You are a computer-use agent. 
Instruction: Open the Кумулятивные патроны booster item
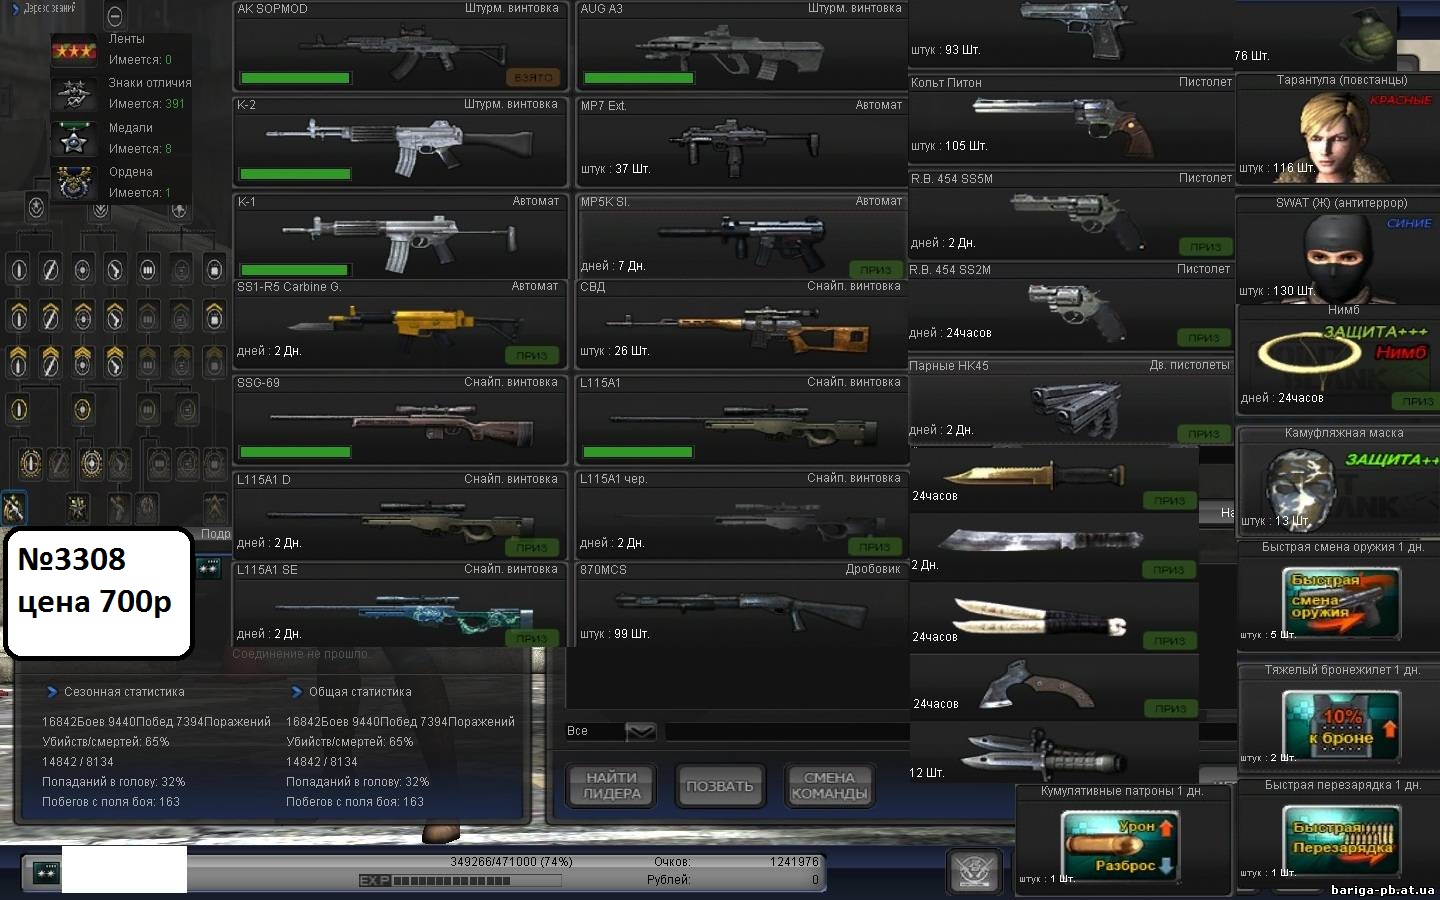[1122, 838]
